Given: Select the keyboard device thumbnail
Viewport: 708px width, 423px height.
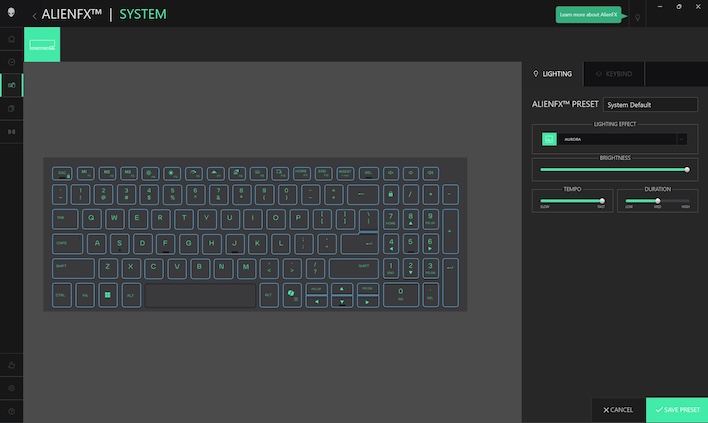Looking at the screenshot, I should [x=42, y=44].
